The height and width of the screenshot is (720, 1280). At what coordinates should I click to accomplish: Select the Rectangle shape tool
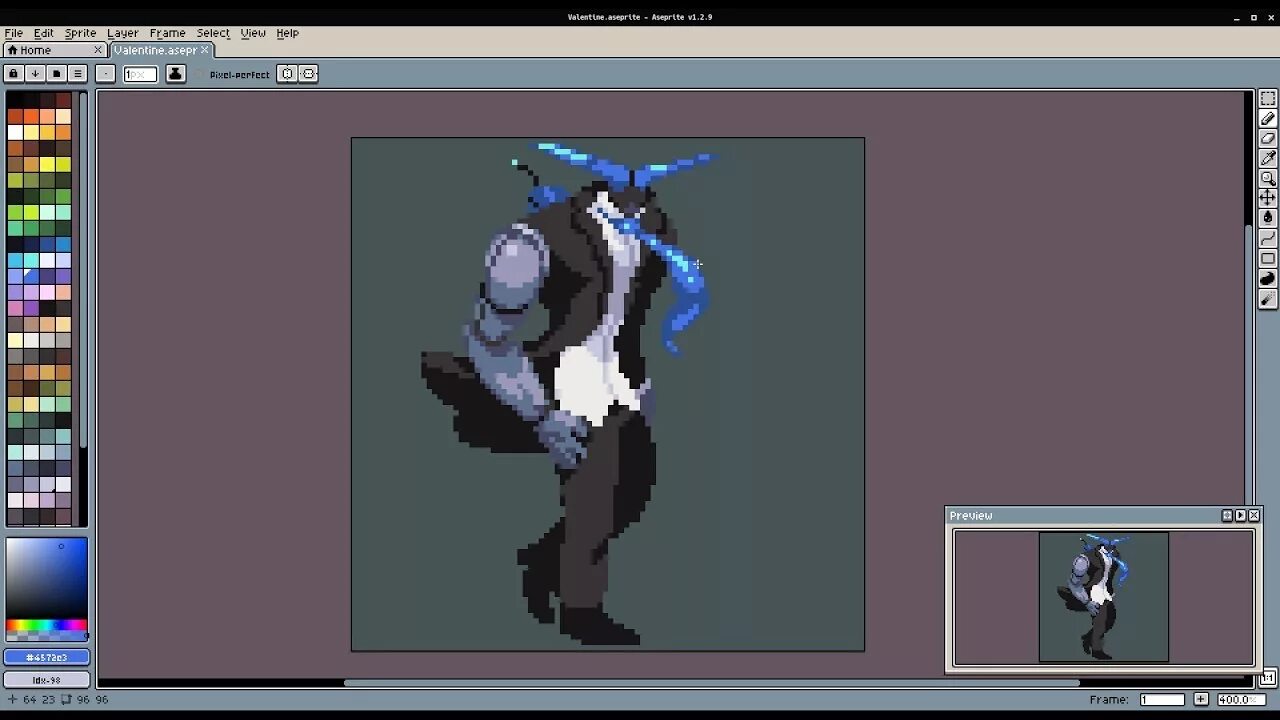click(1267, 258)
